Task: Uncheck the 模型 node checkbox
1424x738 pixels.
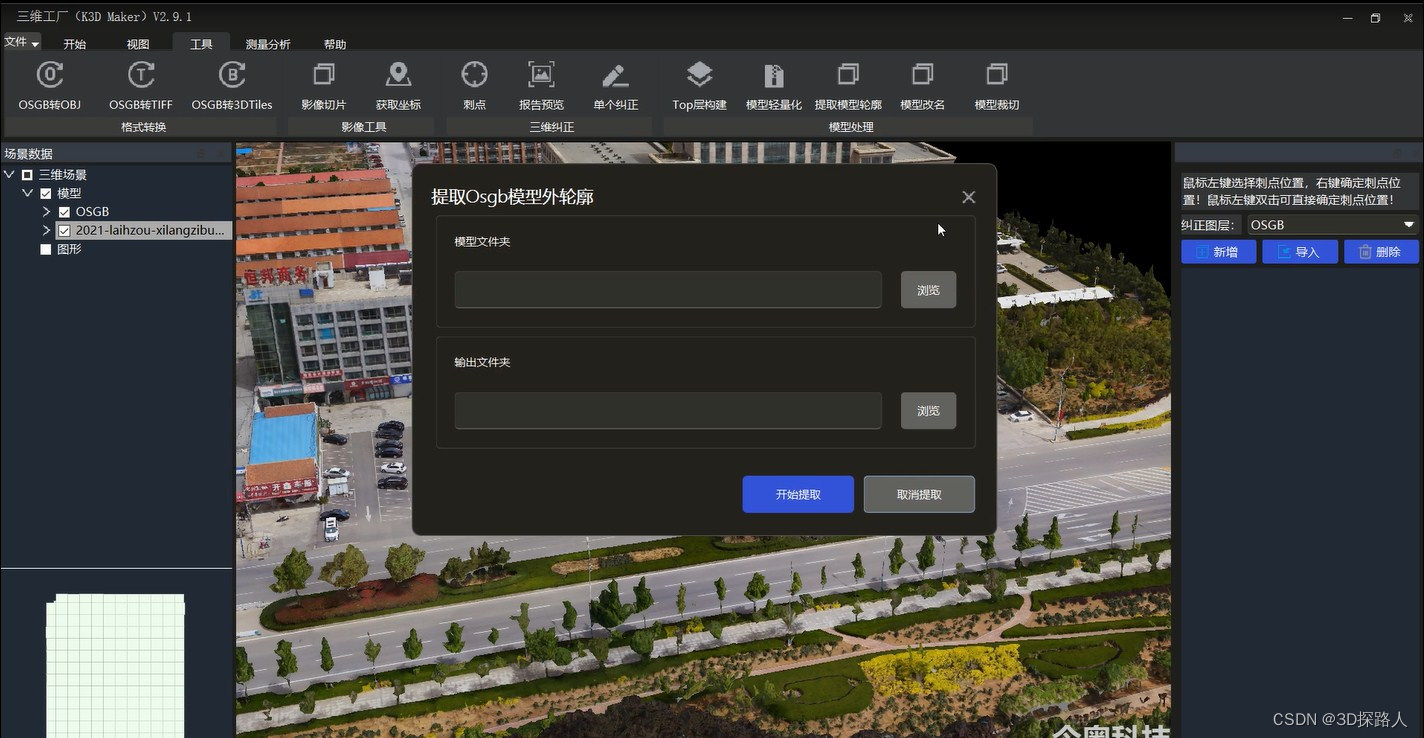Action: click(x=45, y=193)
